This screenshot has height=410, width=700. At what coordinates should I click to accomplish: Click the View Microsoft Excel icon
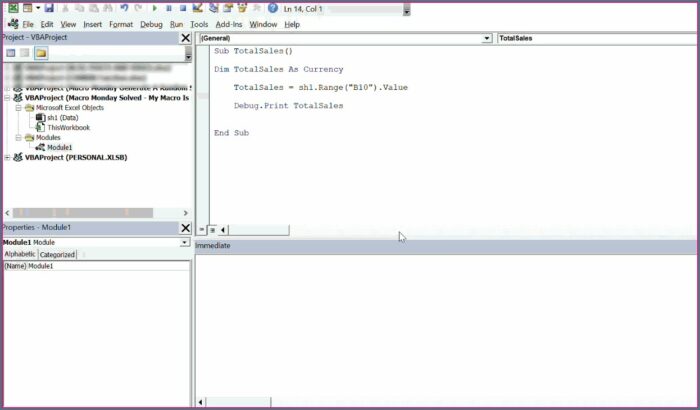pyautogui.click(x=13, y=8)
